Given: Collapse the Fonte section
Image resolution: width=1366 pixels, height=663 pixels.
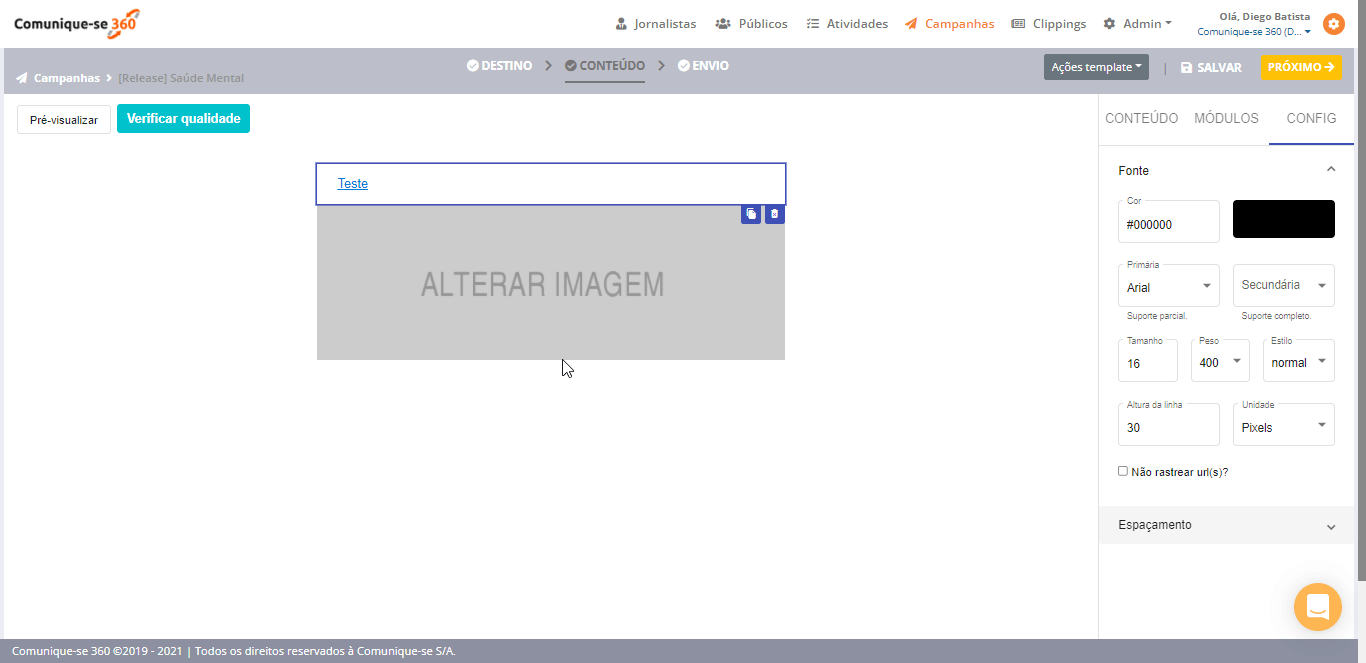Looking at the screenshot, I should point(1330,170).
